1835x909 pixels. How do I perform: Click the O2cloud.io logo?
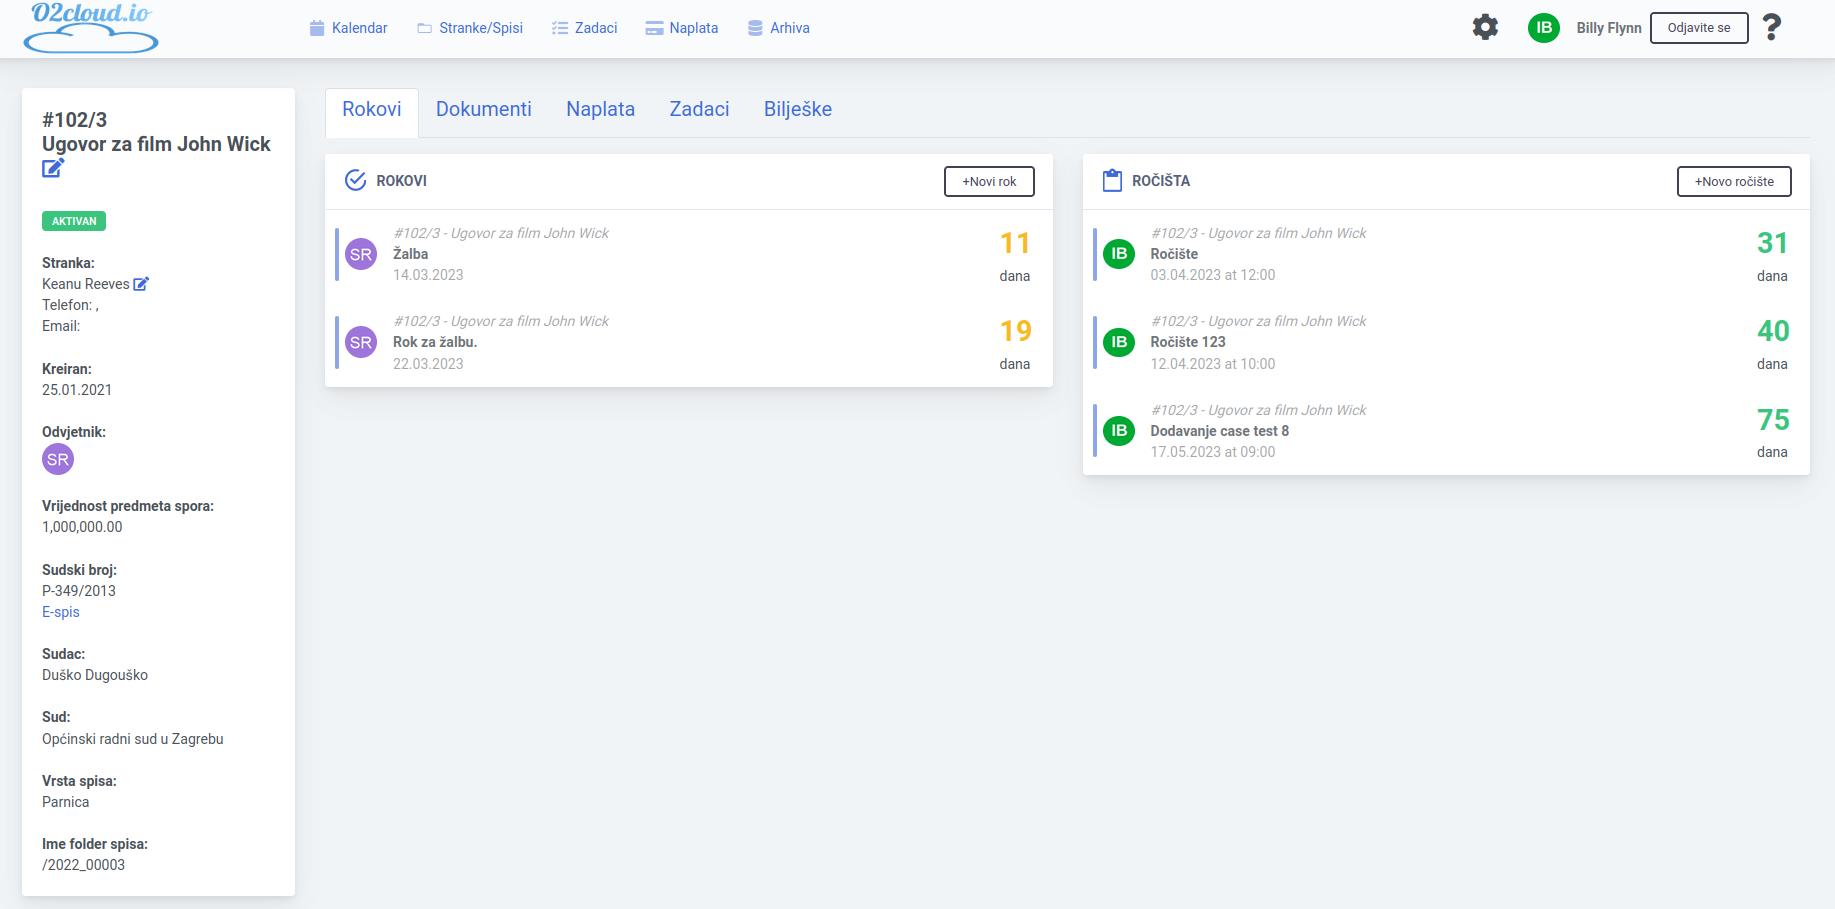(x=91, y=27)
